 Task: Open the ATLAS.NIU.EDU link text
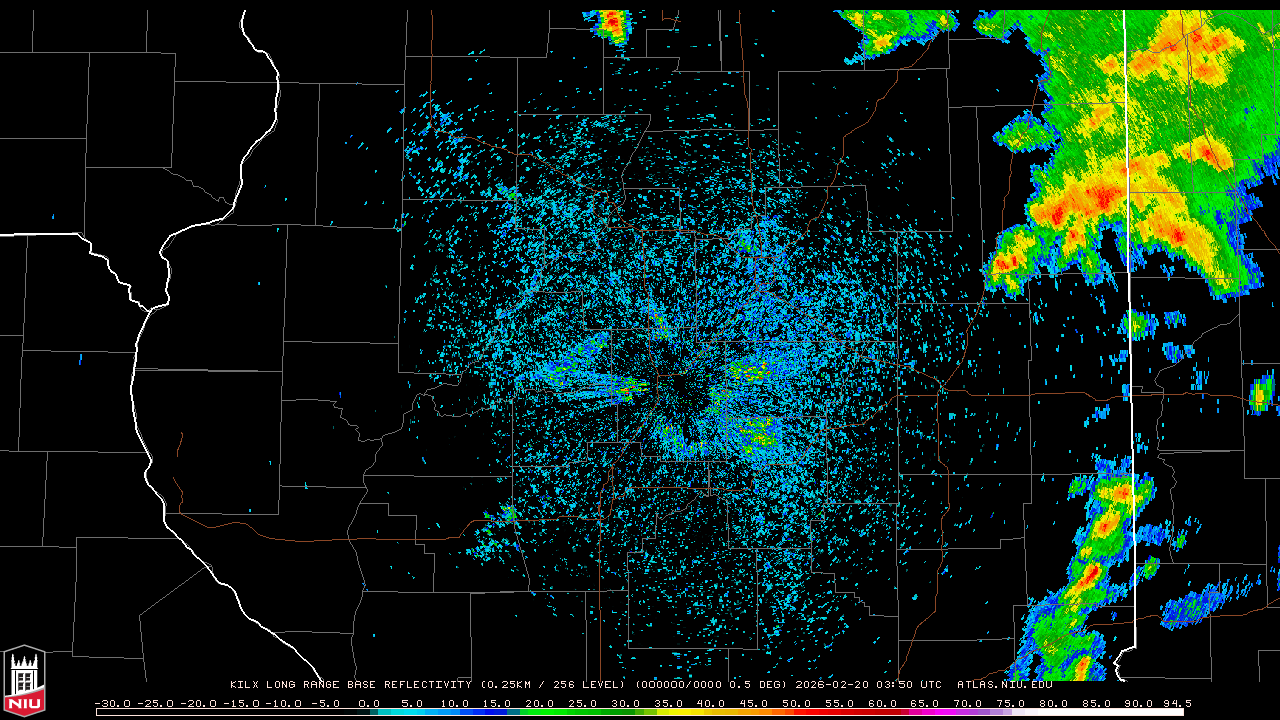tap(1004, 685)
